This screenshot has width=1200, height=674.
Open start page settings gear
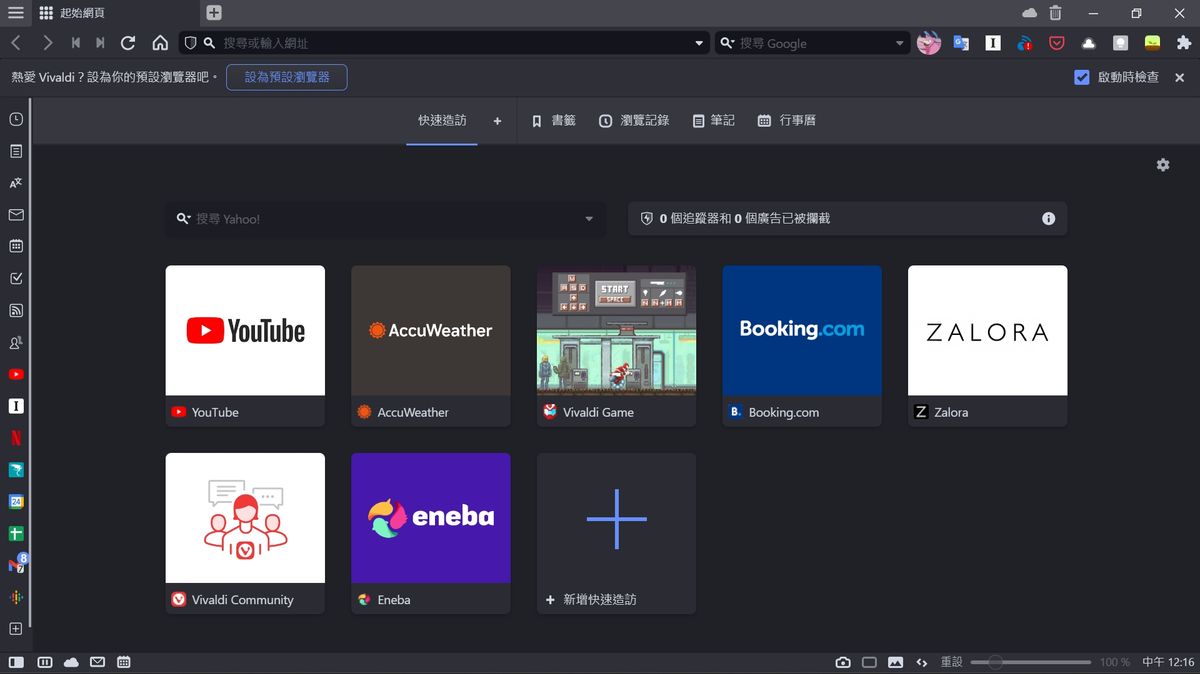click(1163, 165)
